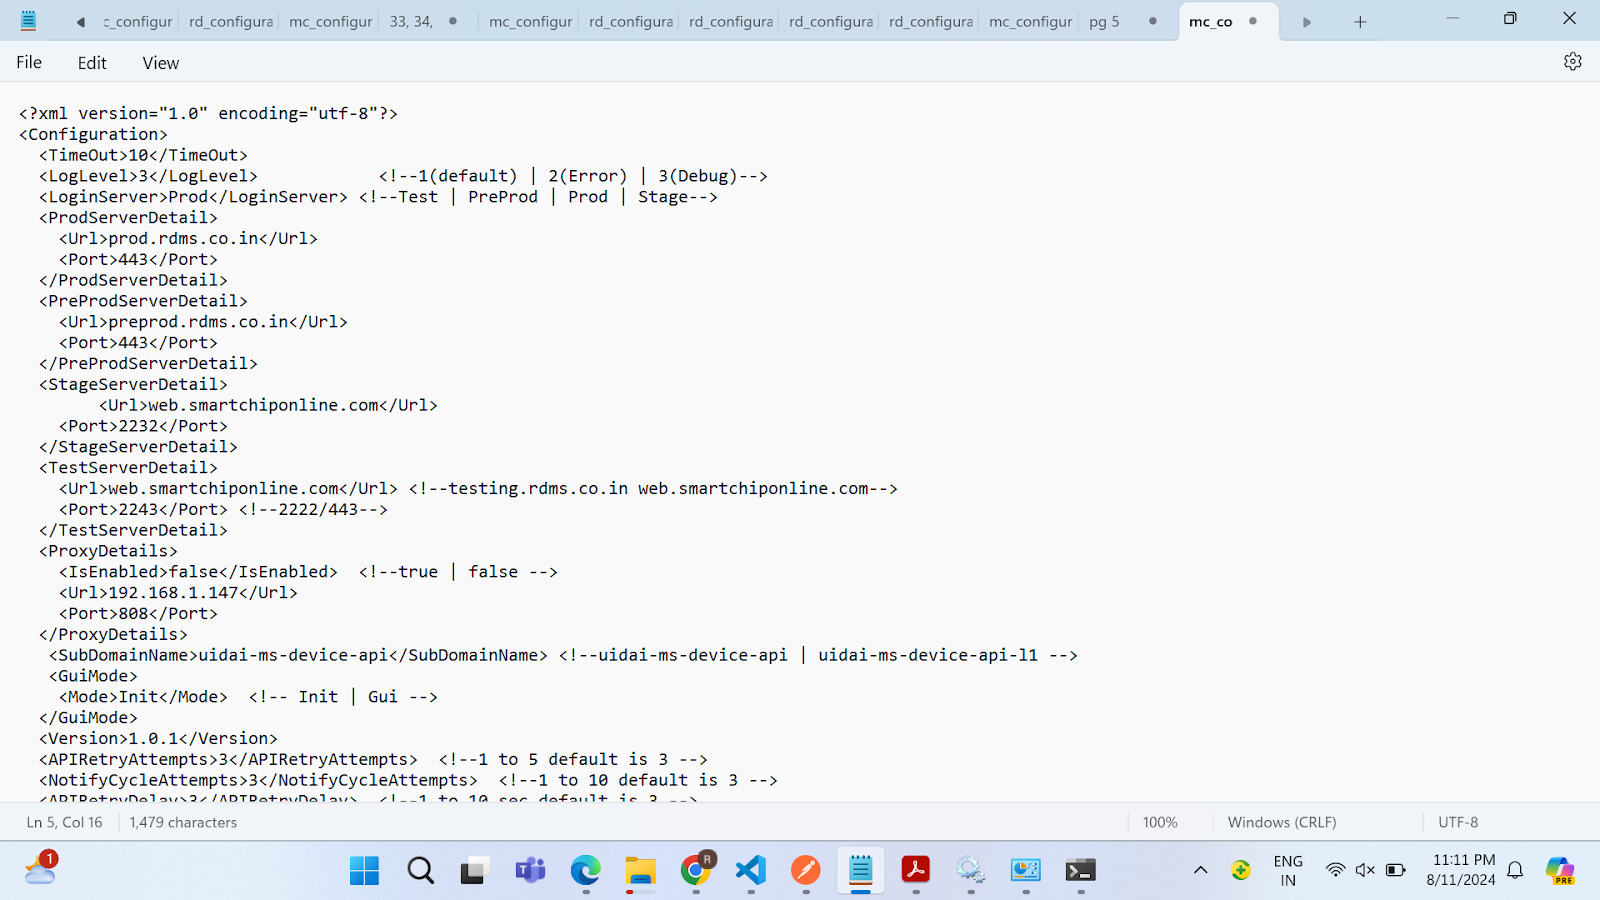This screenshot has height=900, width=1600.
Task: Click the 'preprod.rdms.co.in' URL line
Action: [203, 322]
